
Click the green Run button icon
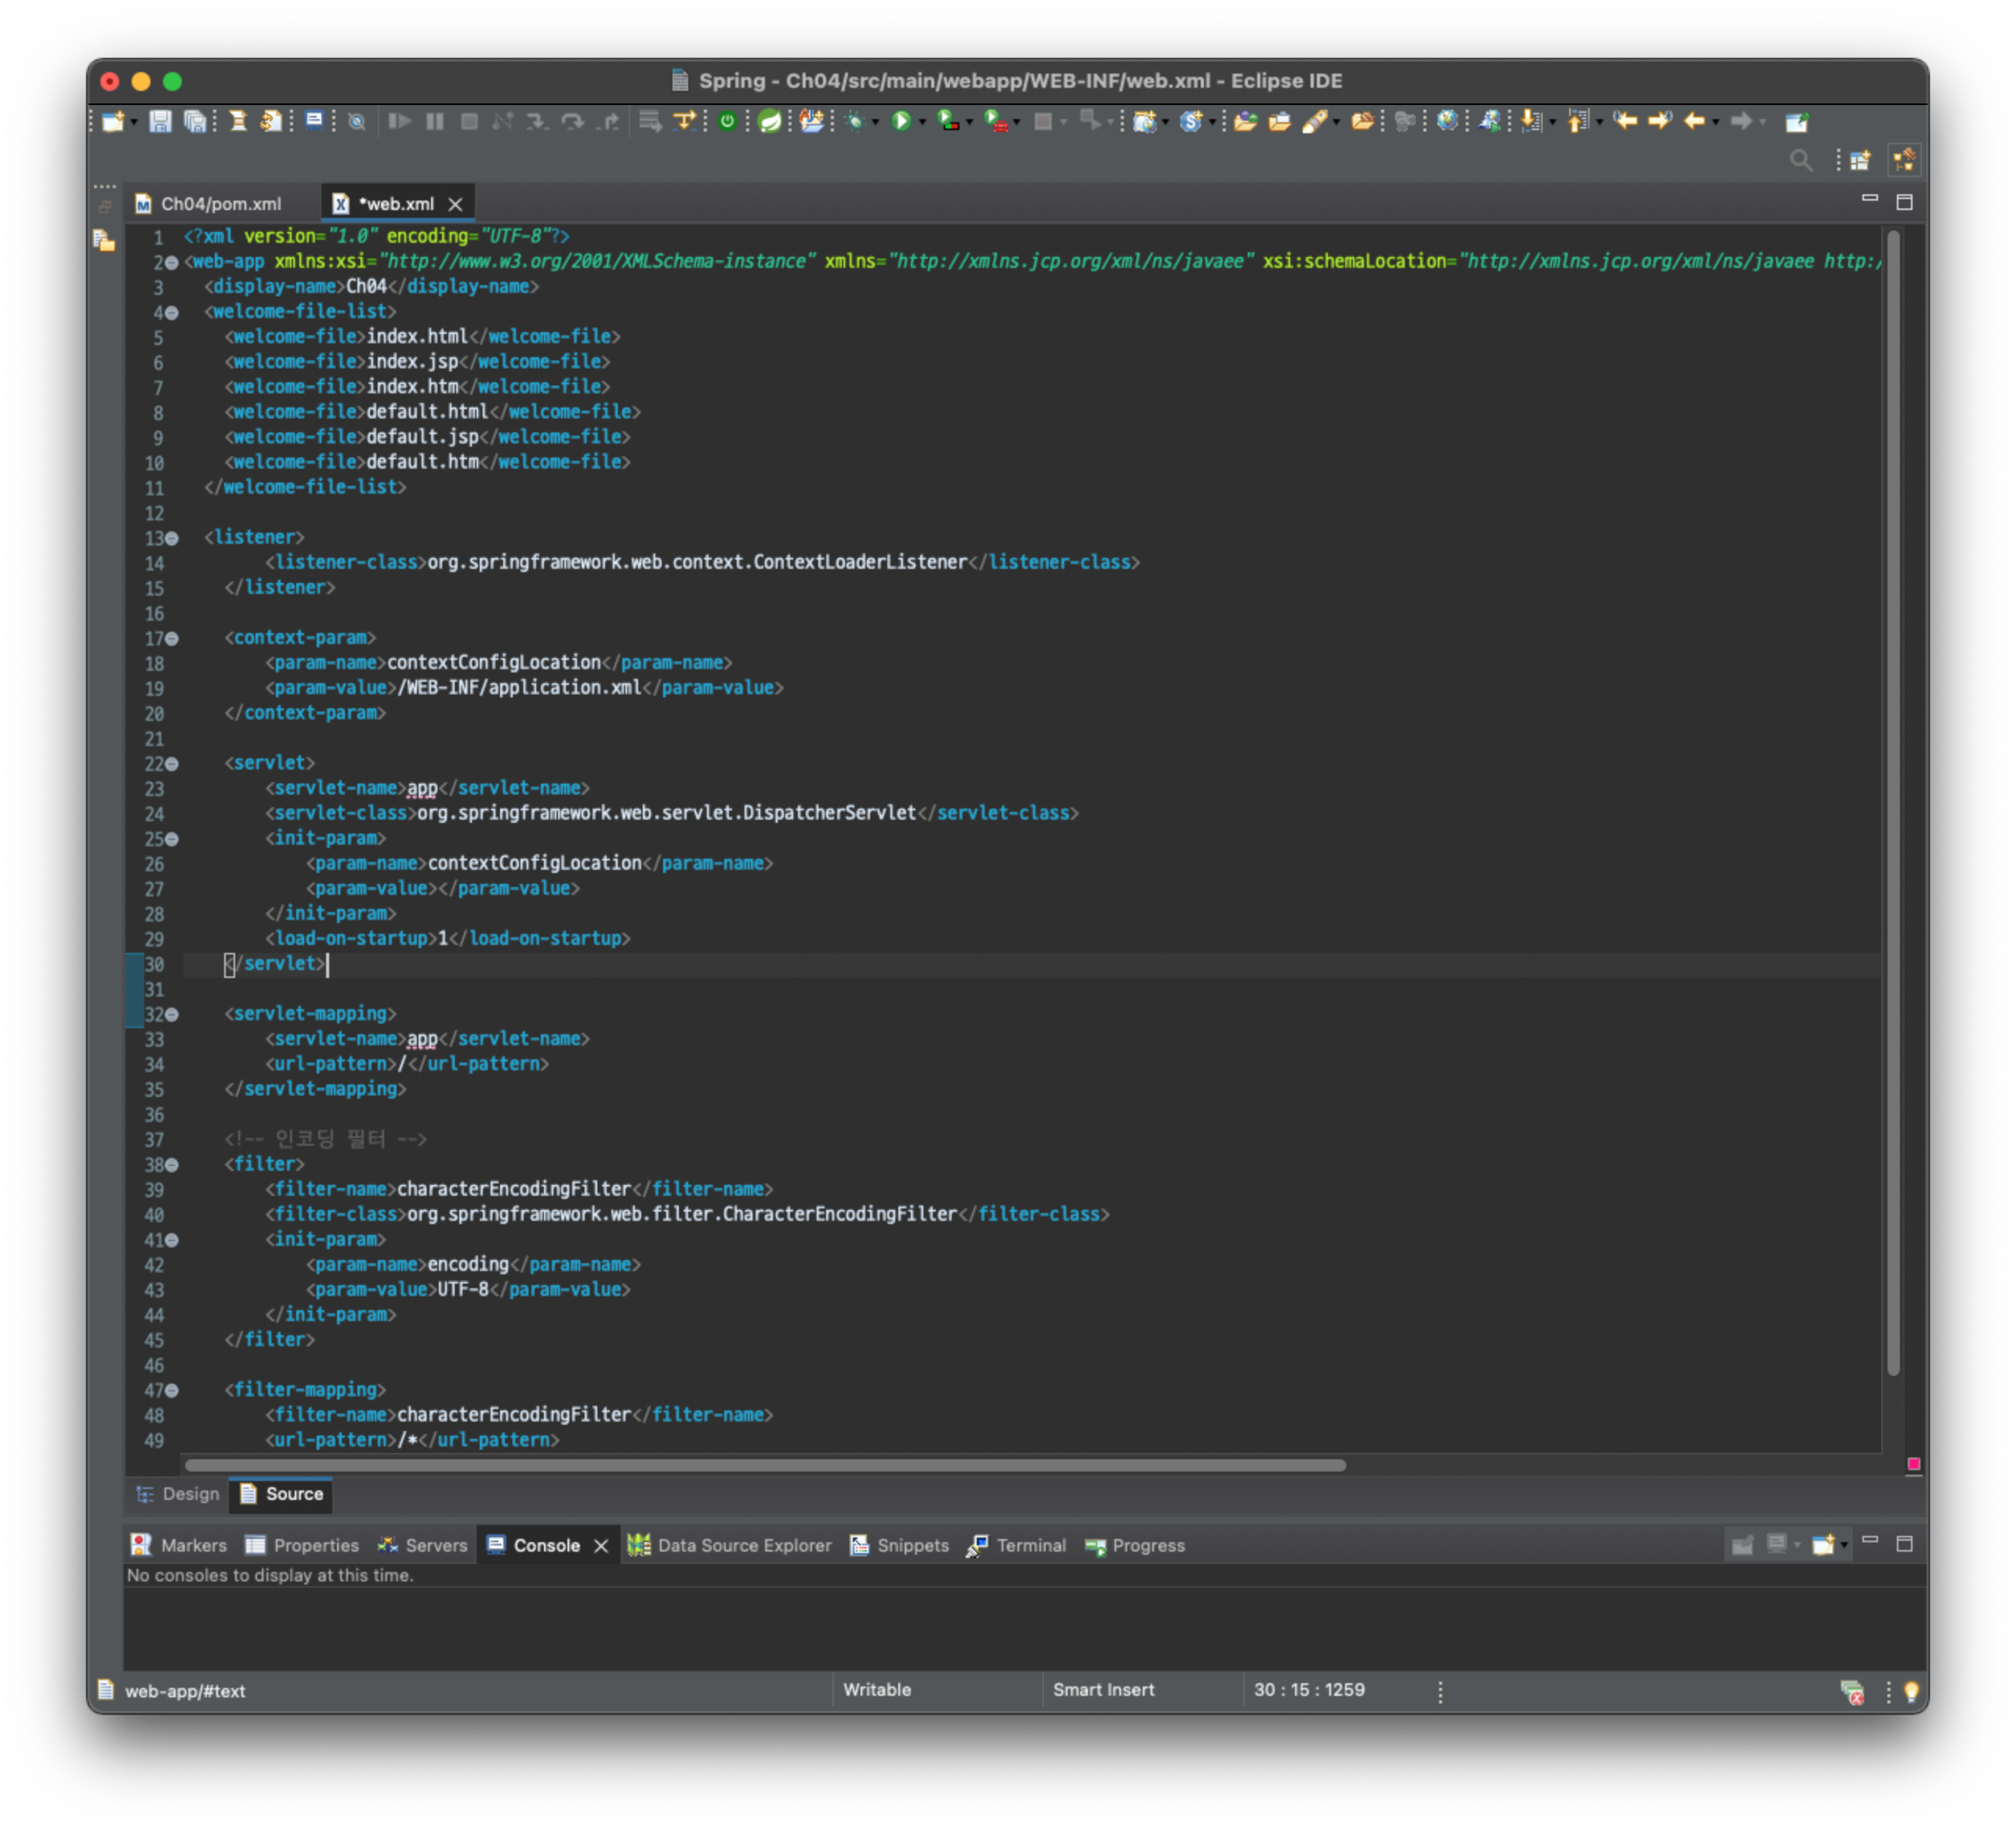coord(901,121)
